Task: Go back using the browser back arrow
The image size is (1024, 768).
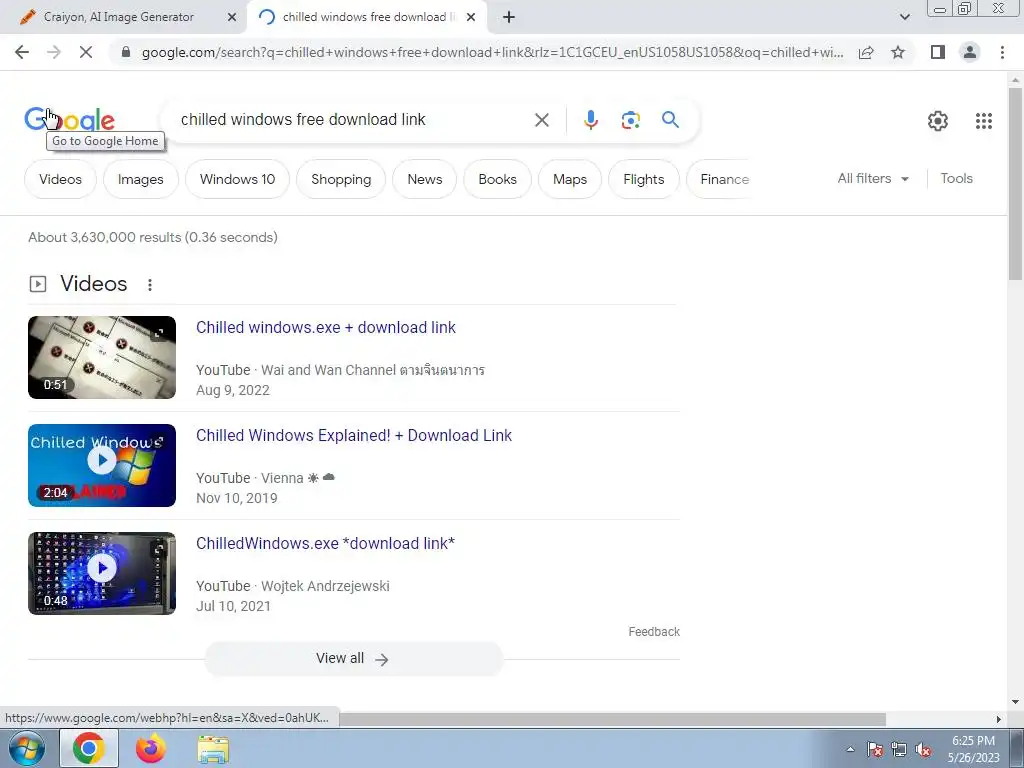Action: tap(22, 52)
